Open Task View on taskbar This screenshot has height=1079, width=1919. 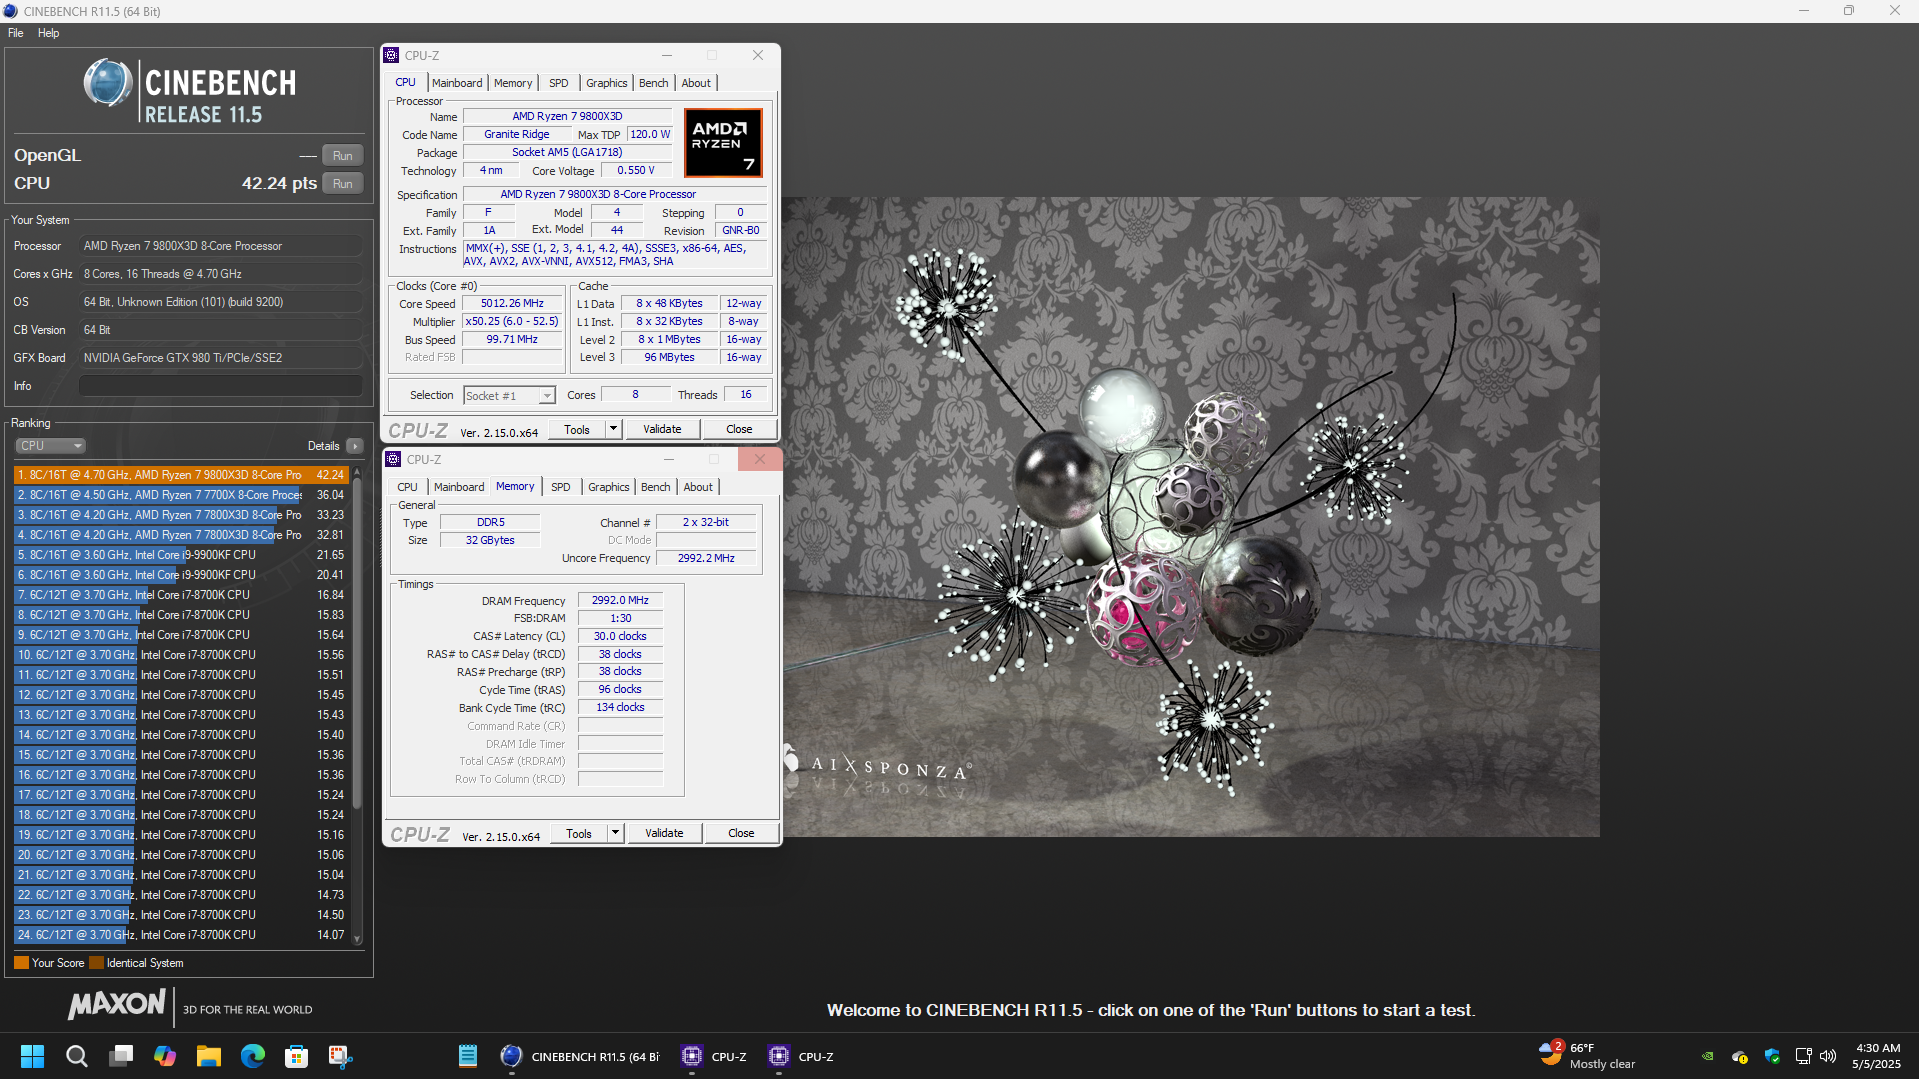(x=121, y=1056)
